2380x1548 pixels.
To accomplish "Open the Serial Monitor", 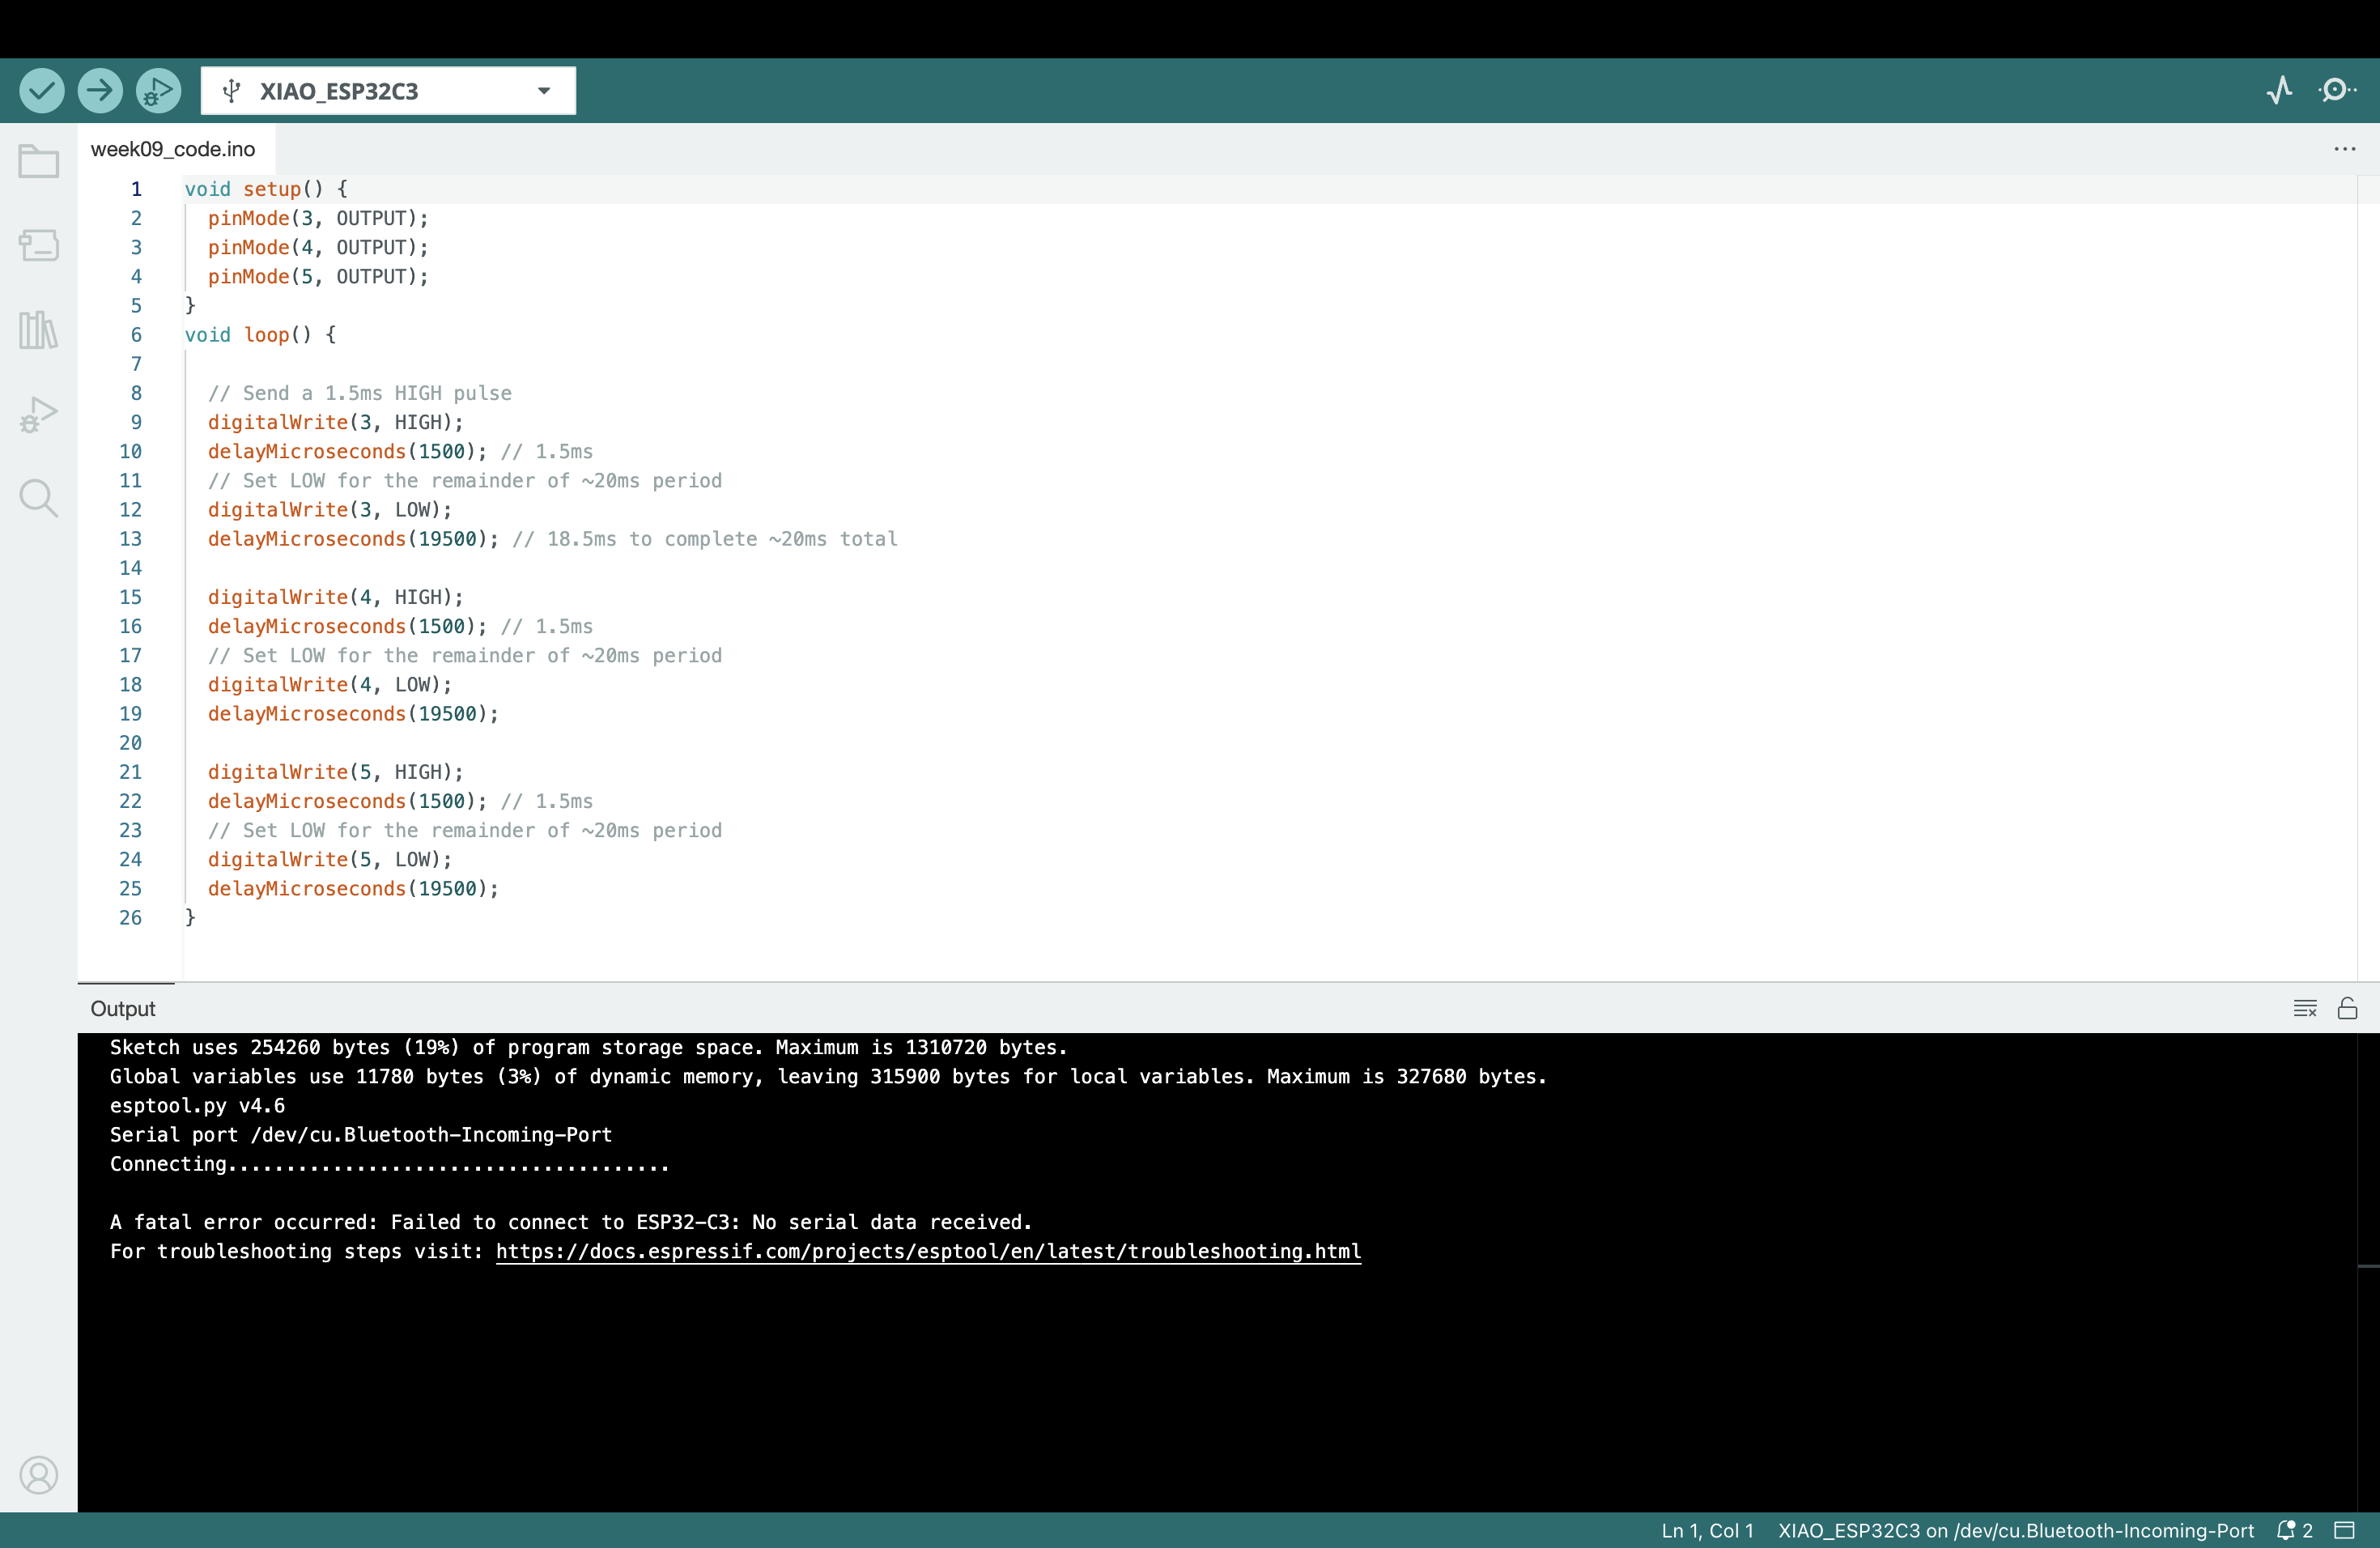I will pyautogui.click(x=2336, y=91).
